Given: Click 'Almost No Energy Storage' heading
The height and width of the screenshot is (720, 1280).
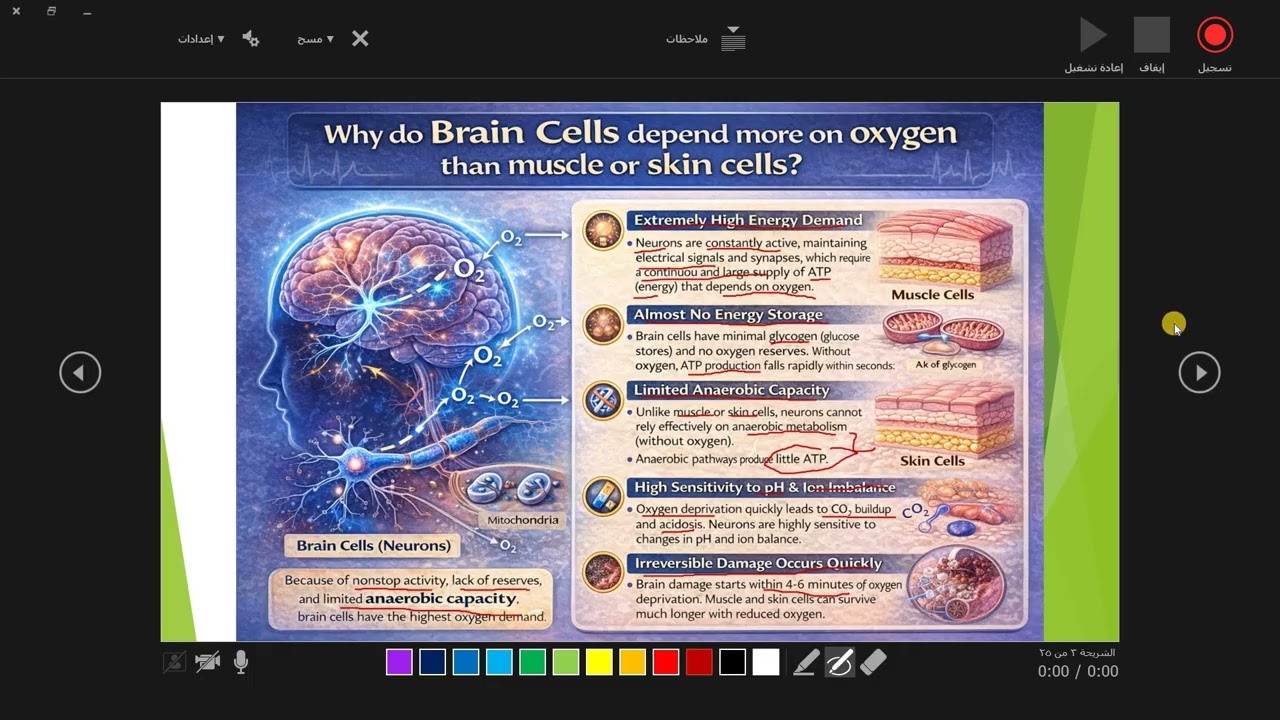Looking at the screenshot, I should click(728, 314).
